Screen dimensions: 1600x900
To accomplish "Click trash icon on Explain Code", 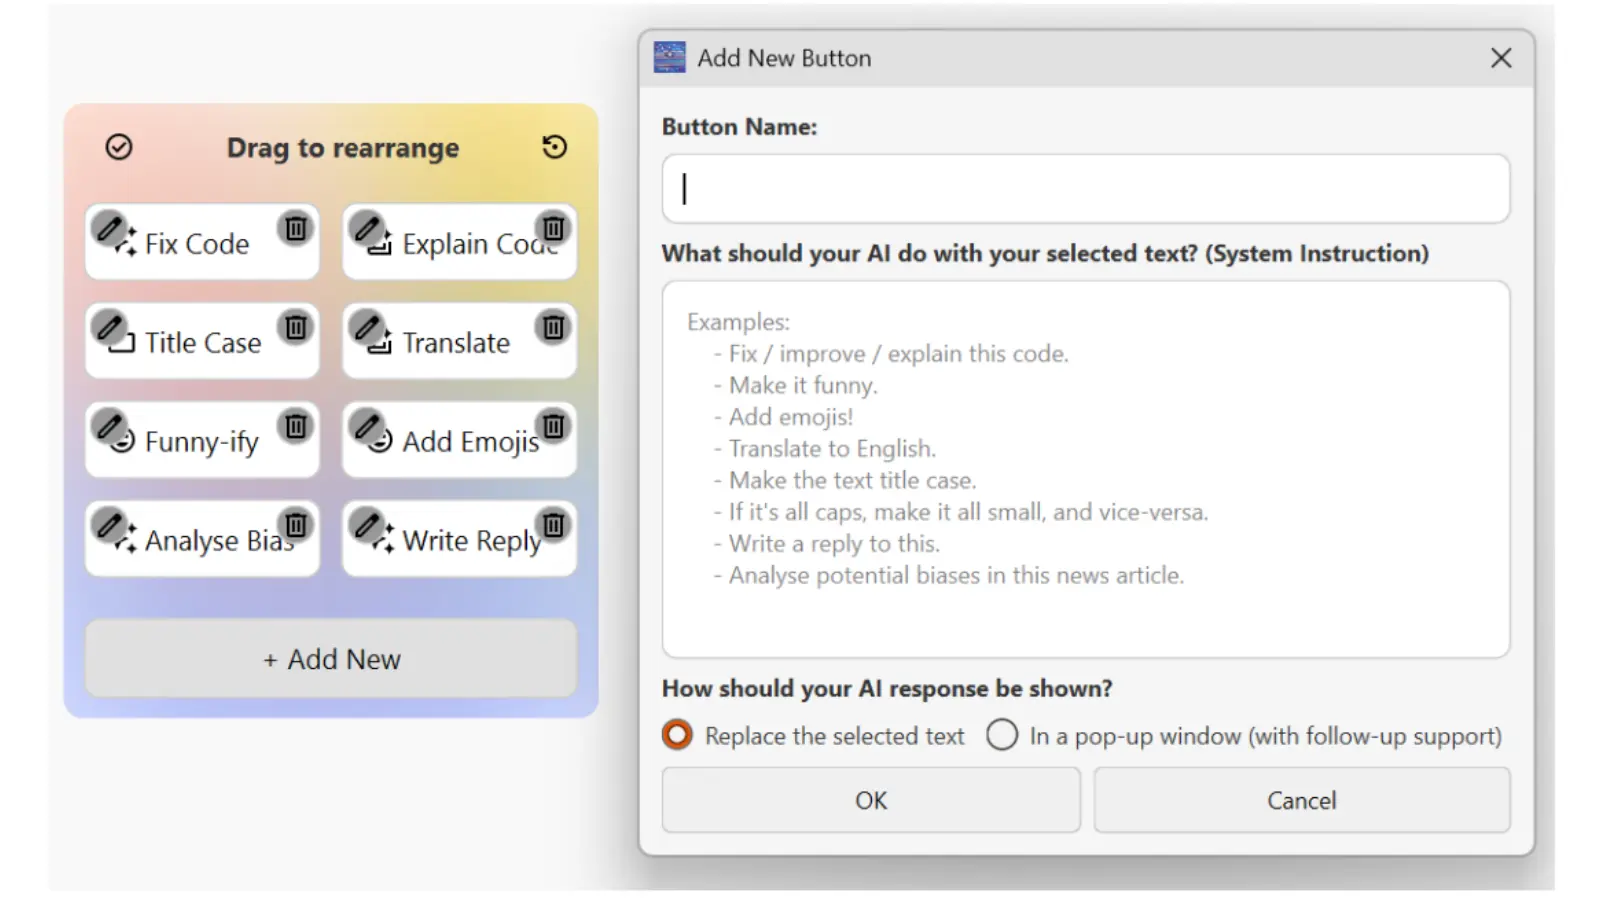I will [553, 229].
